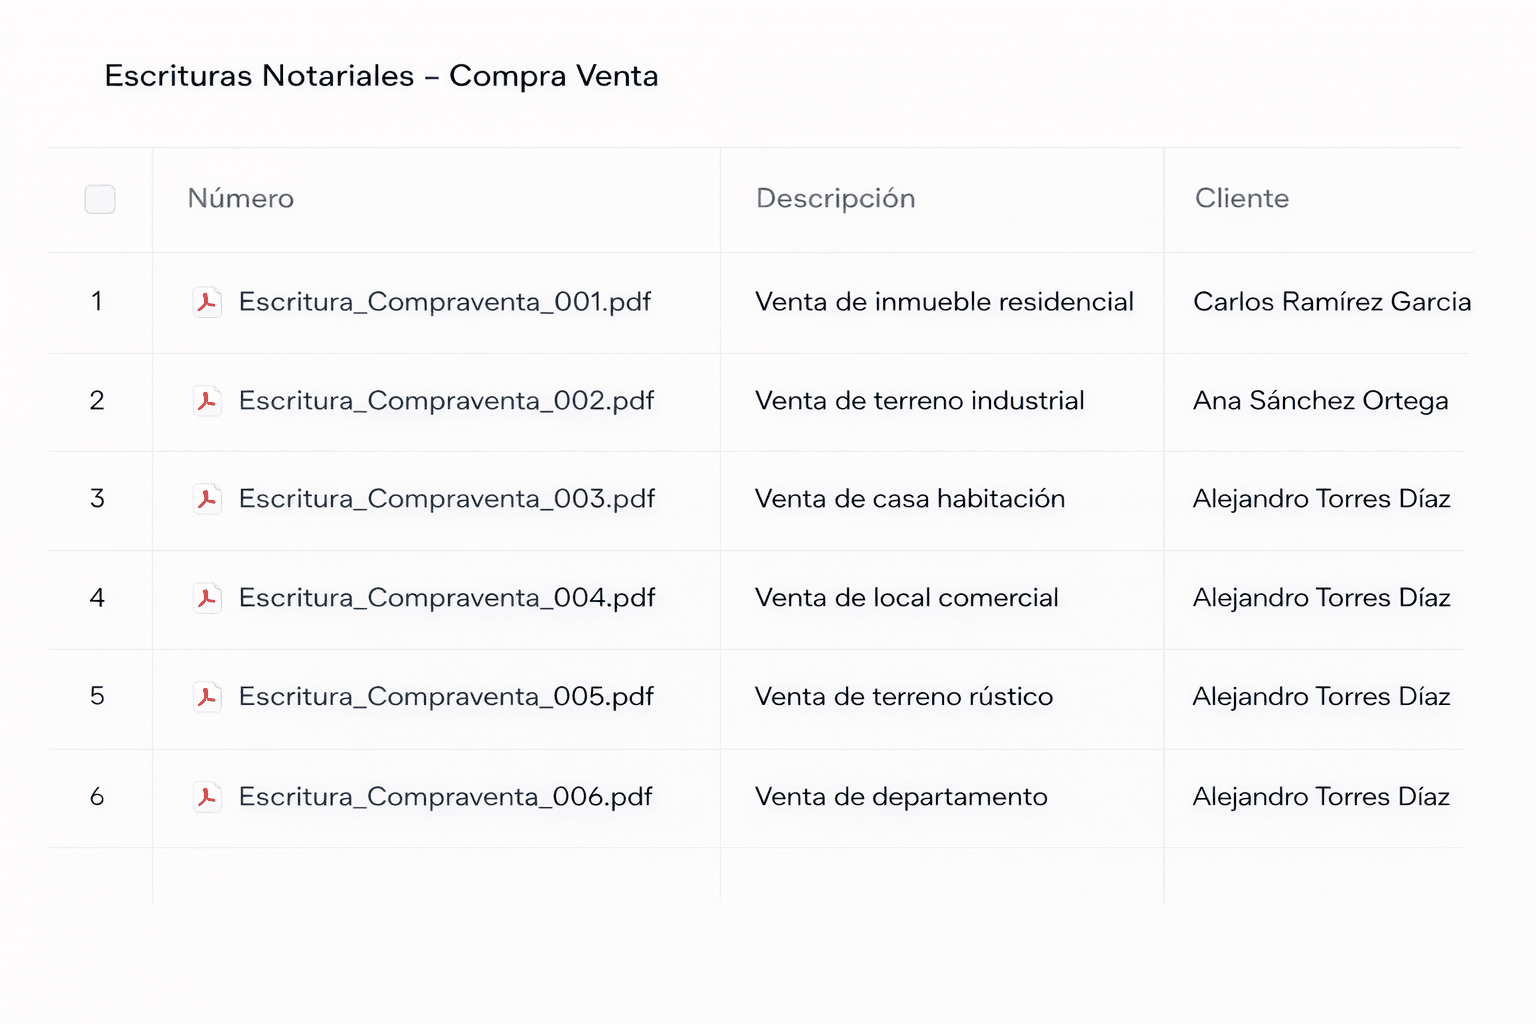Click PDF icon for Escritura_Compraventa_002.pdf

tap(207, 401)
